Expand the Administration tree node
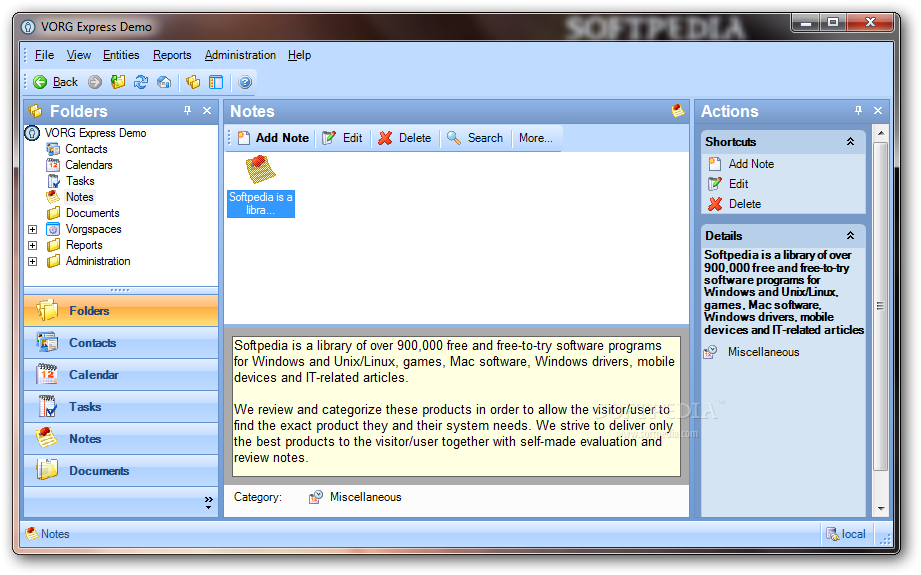Viewport: 921px width, 575px height. (33, 261)
